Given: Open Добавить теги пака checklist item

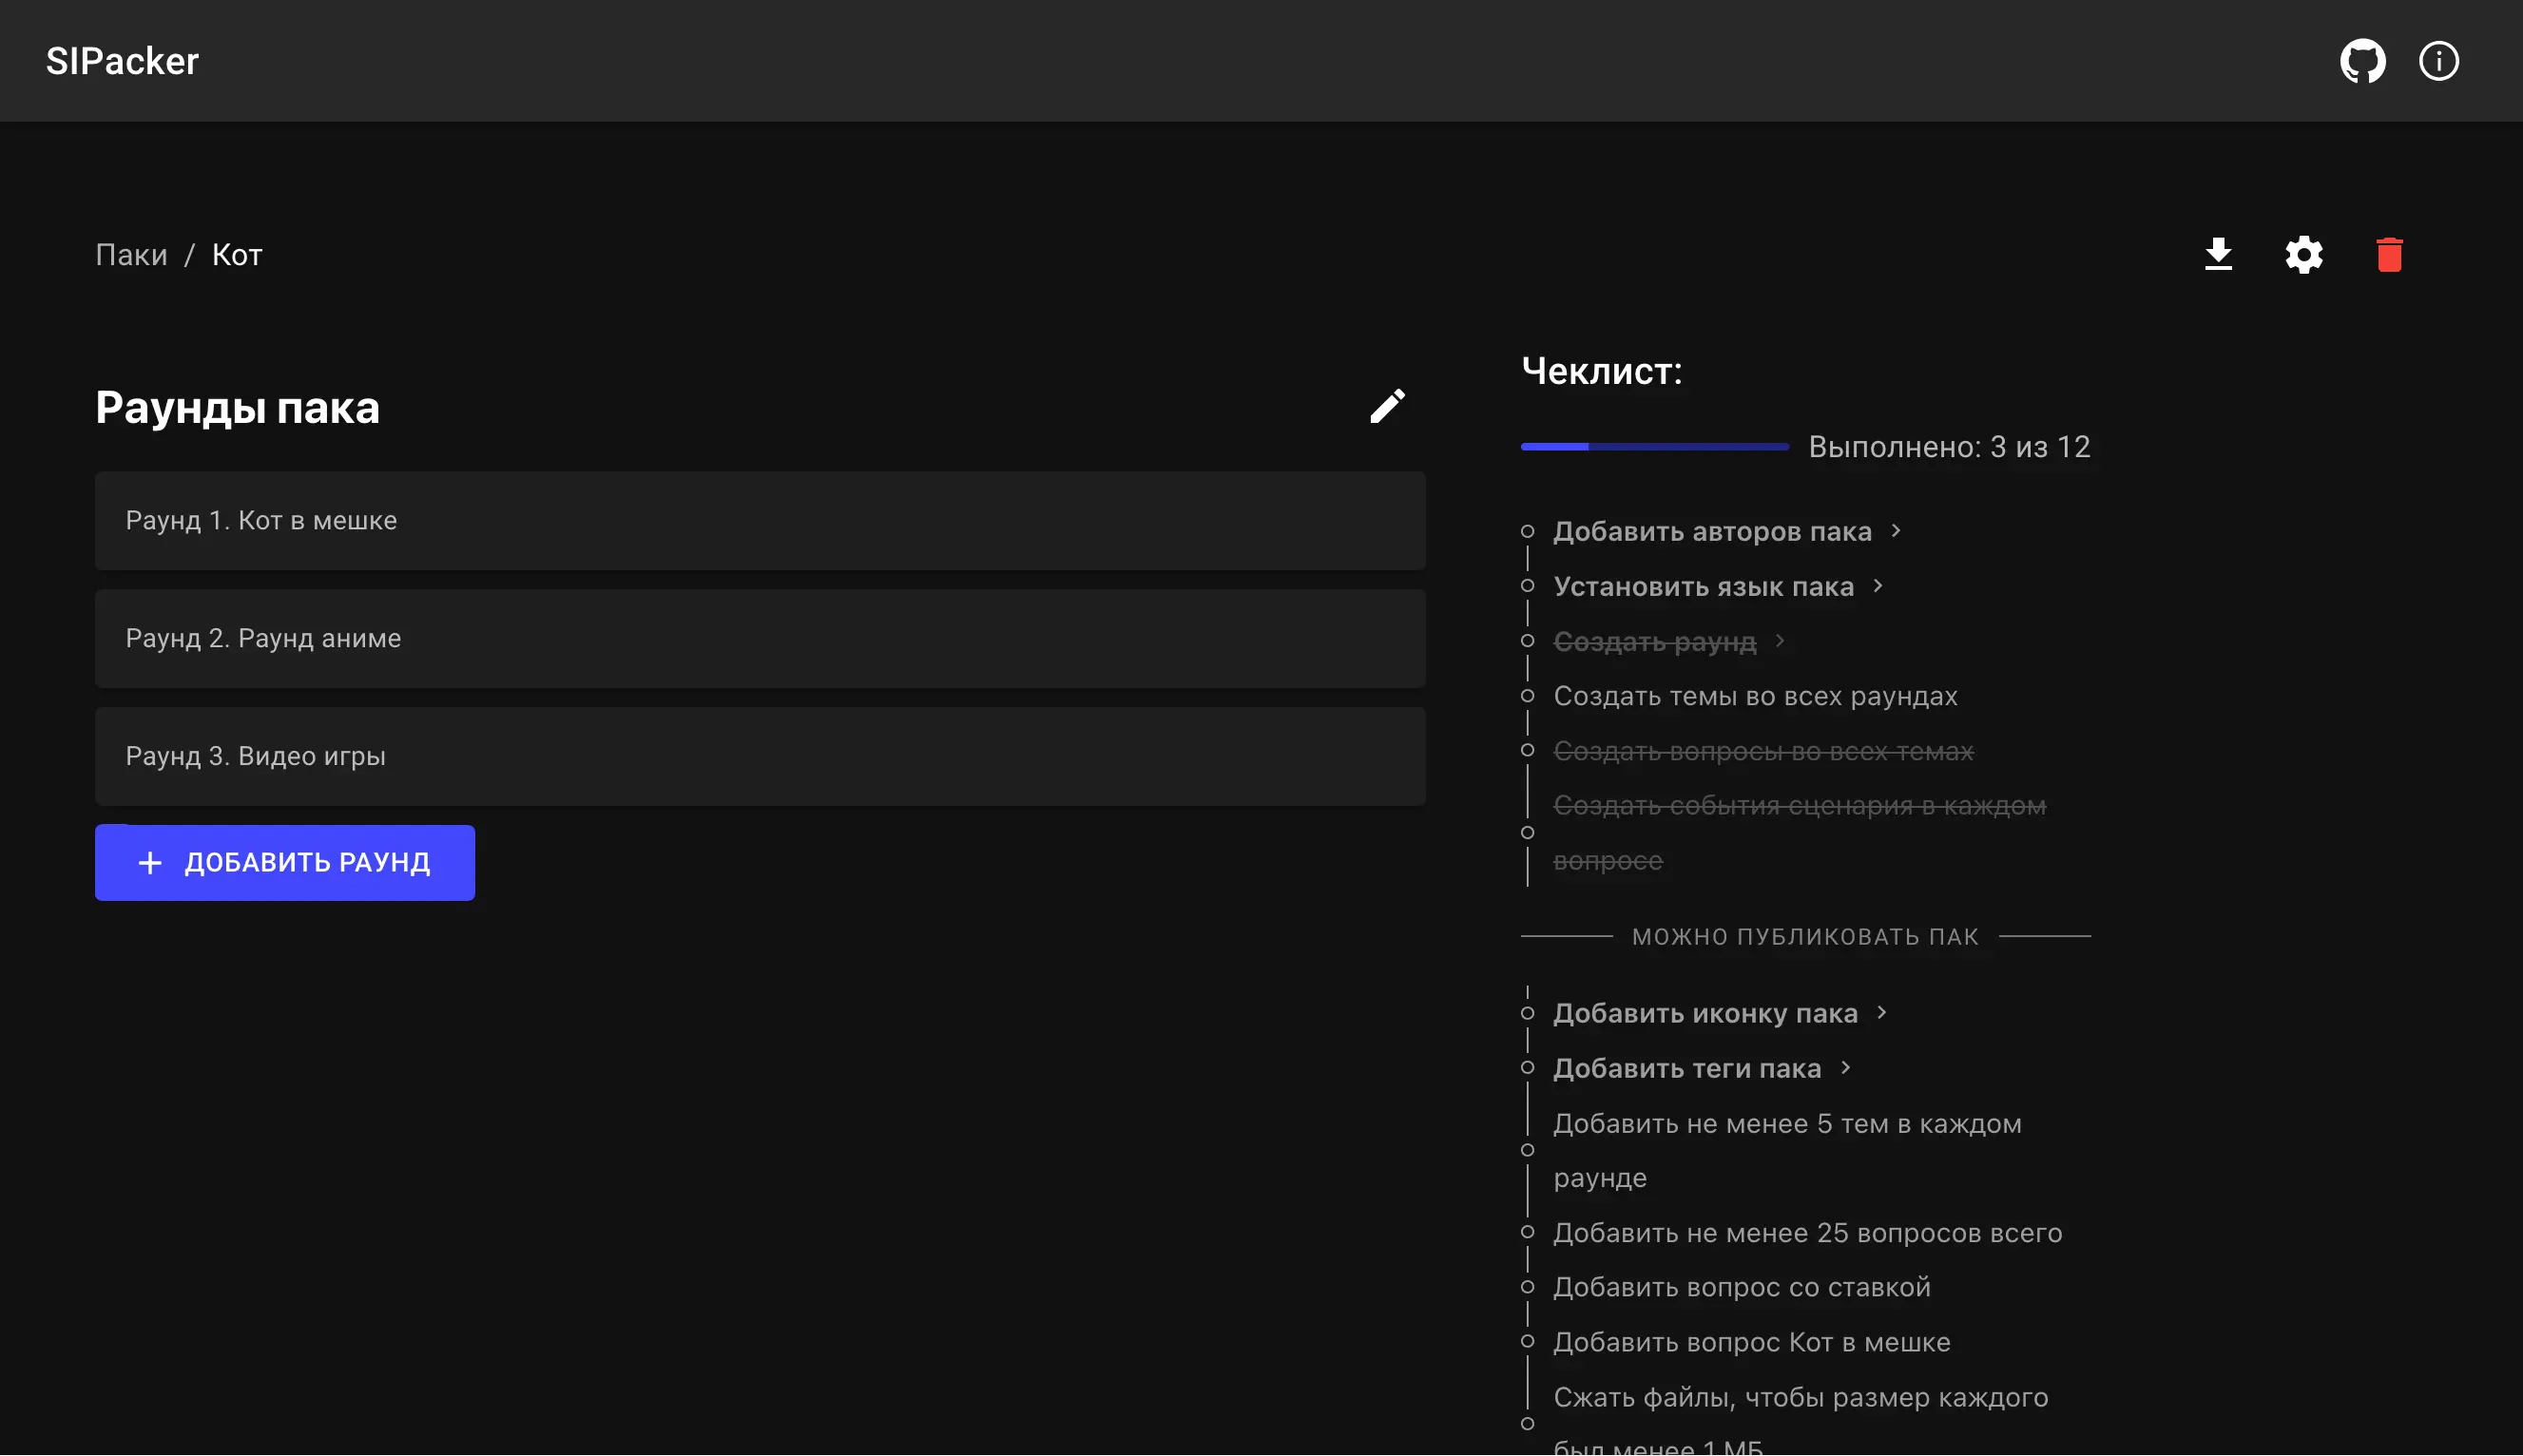Looking at the screenshot, I should [x=1686, y=1068].
